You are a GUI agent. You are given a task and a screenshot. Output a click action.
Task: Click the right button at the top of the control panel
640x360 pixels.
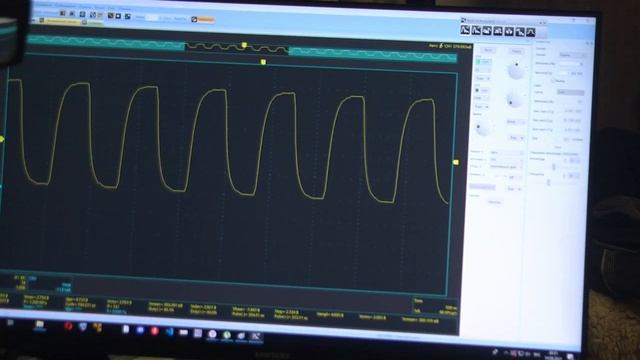point(516,51)
